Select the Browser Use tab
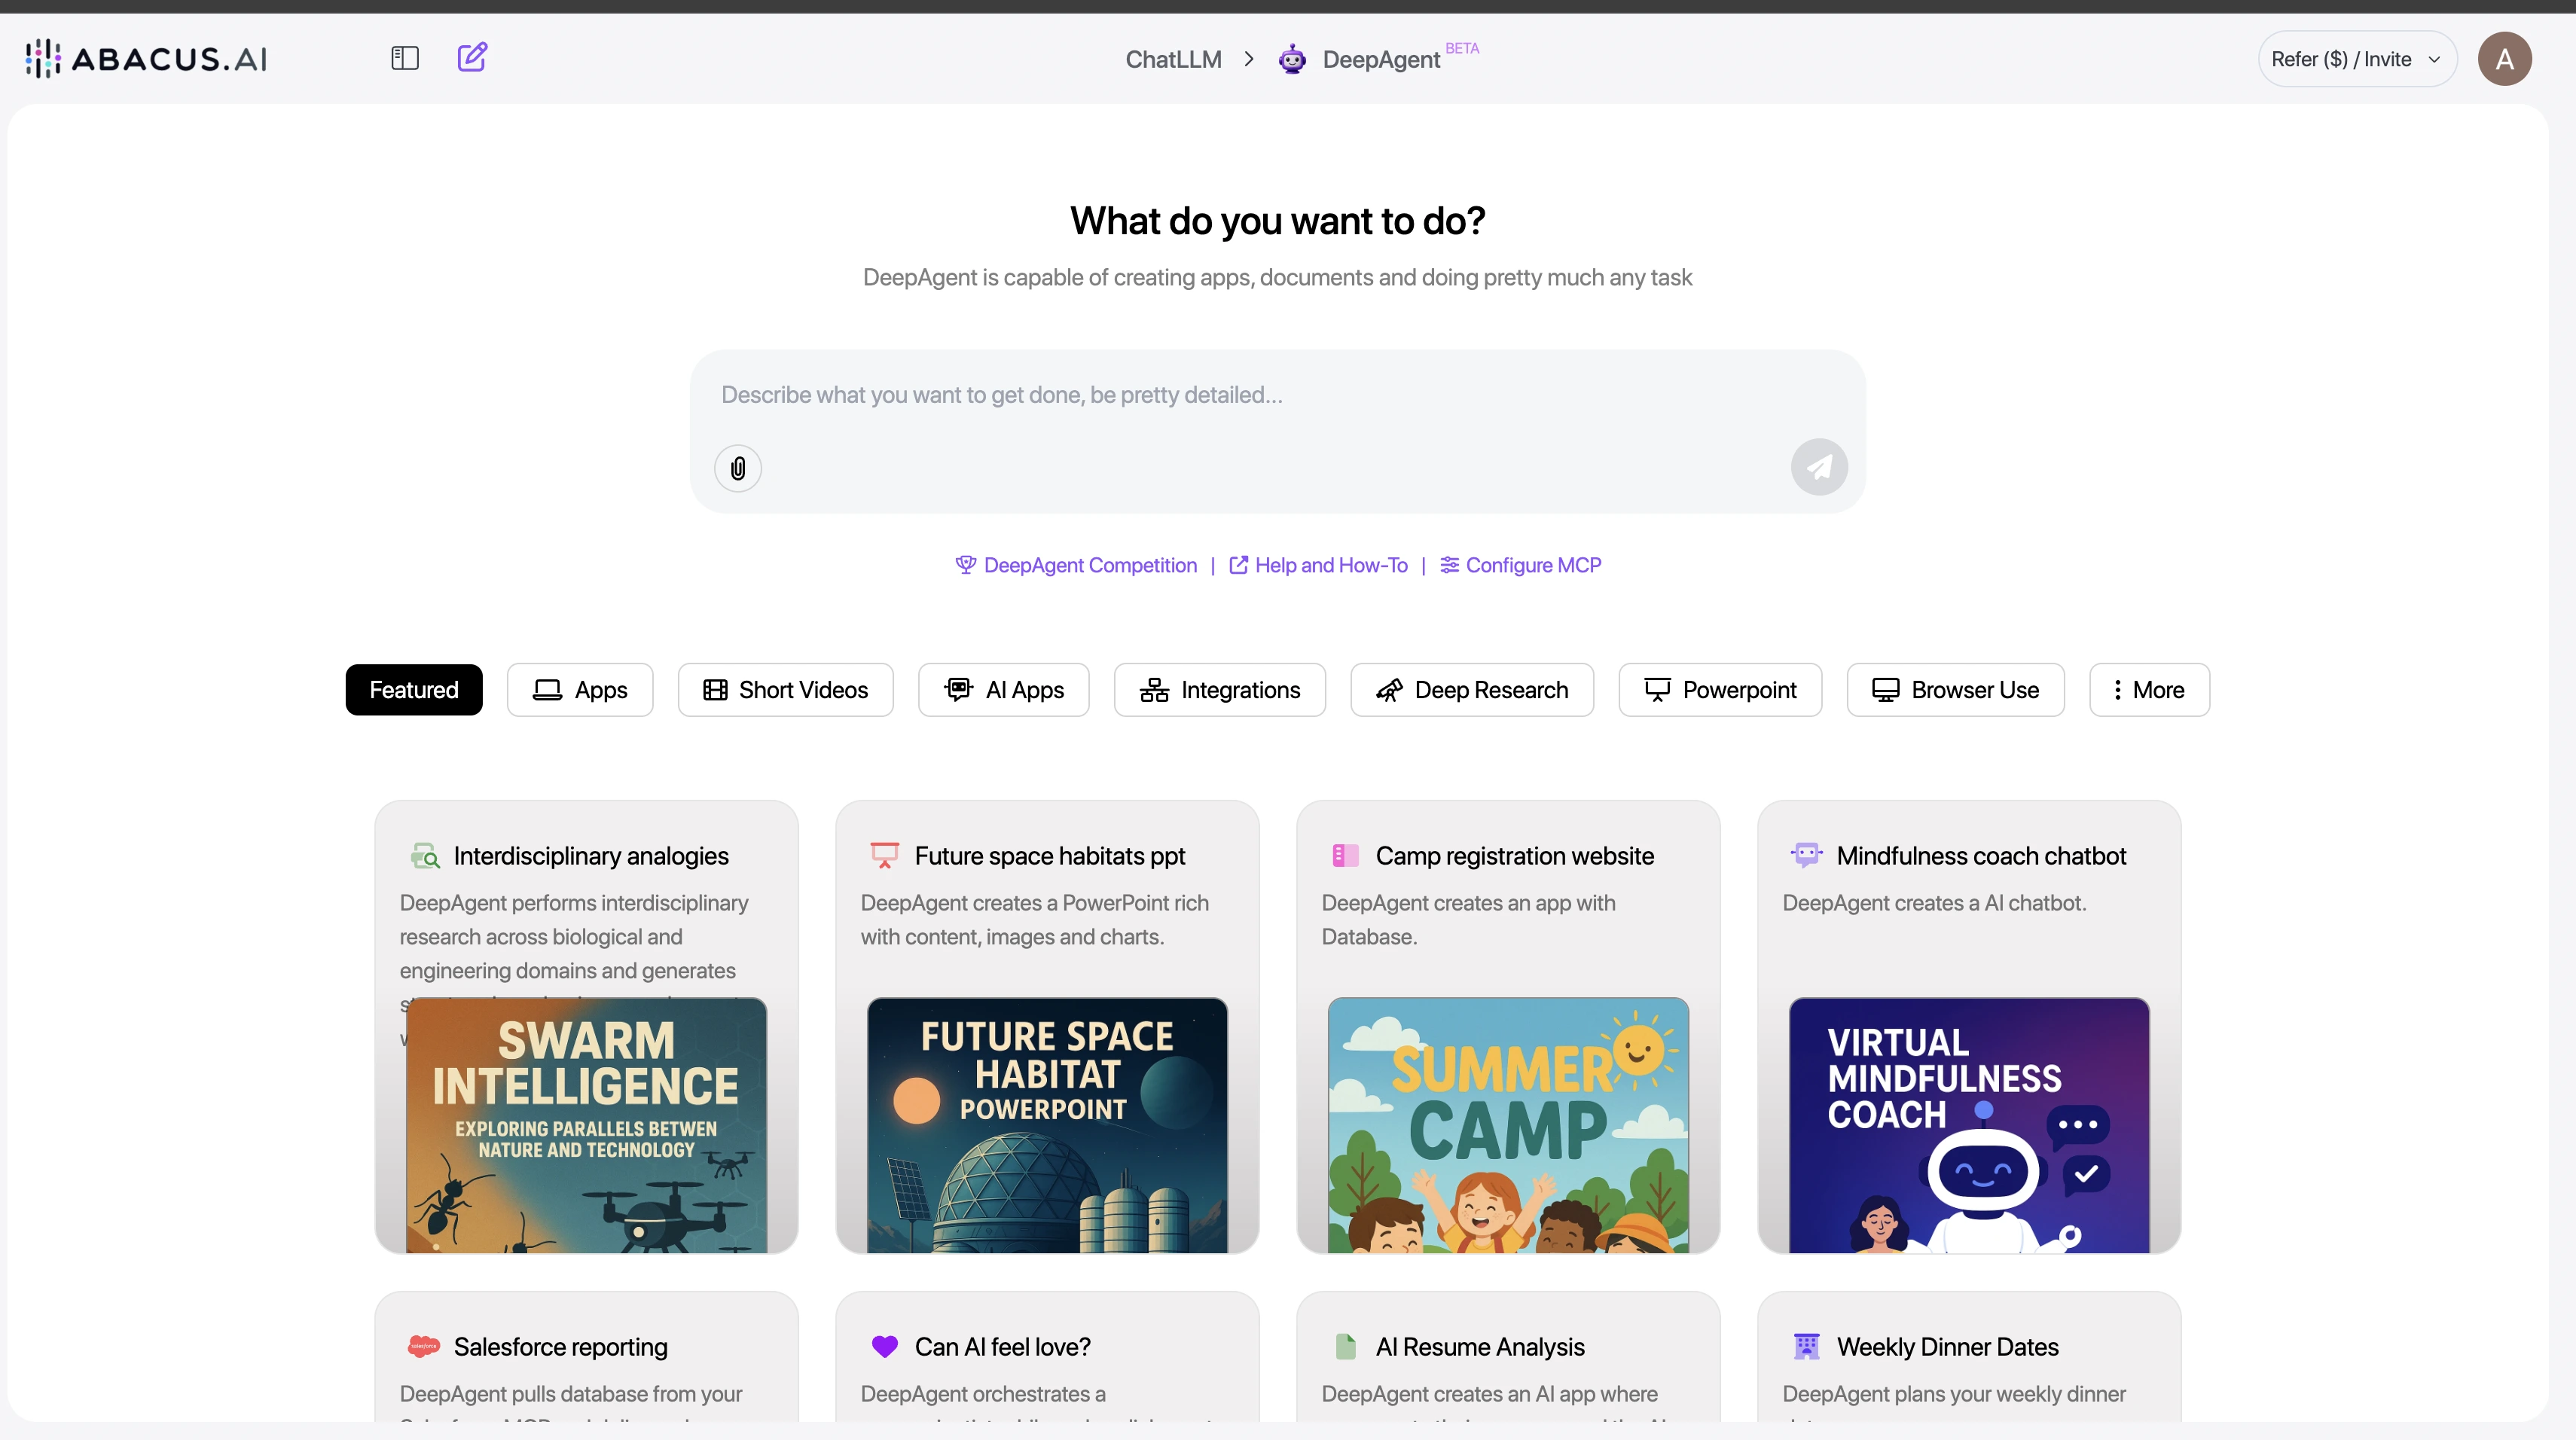The image size is (2576, 1440). (x=1955, y=690)
